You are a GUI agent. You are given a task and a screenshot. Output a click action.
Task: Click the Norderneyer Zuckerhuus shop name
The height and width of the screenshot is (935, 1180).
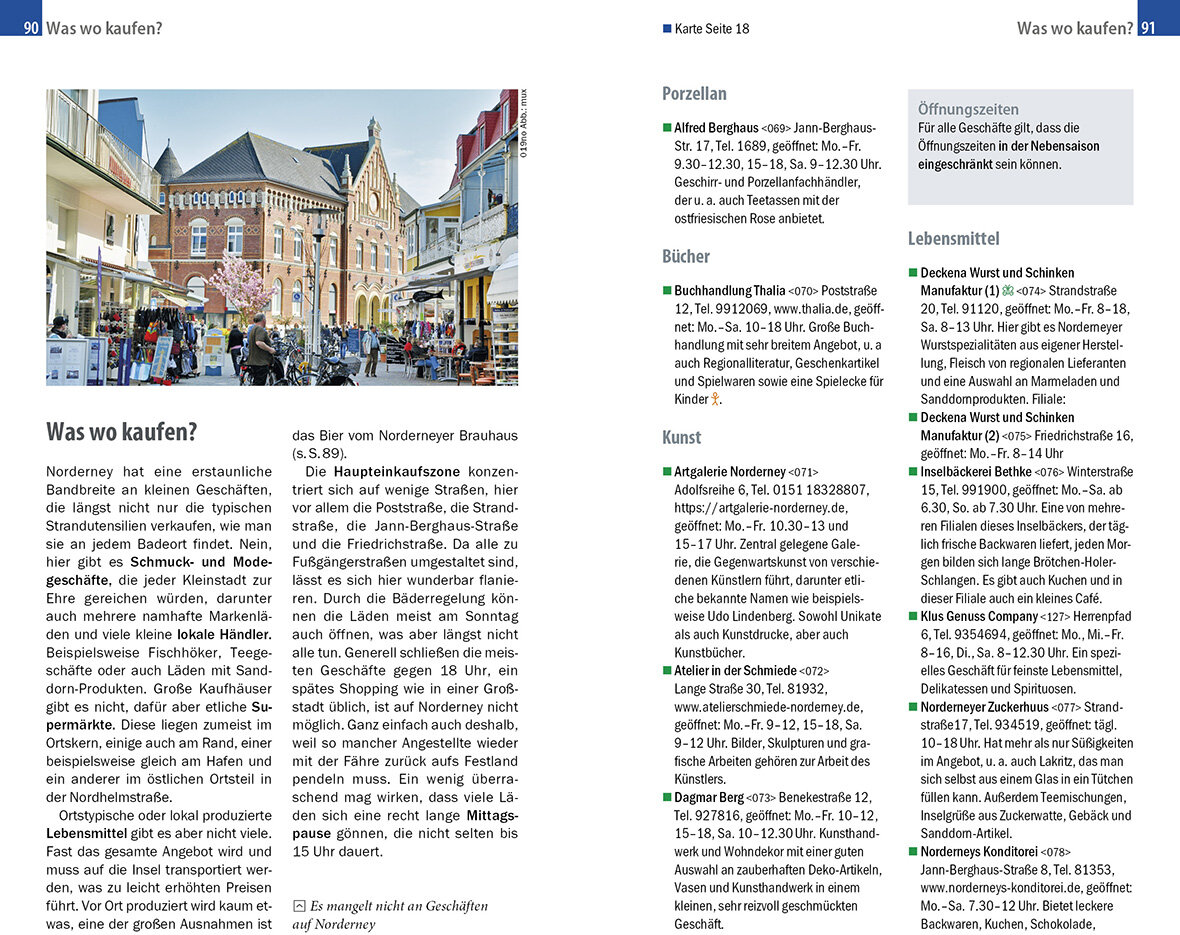tap(984, 708)
